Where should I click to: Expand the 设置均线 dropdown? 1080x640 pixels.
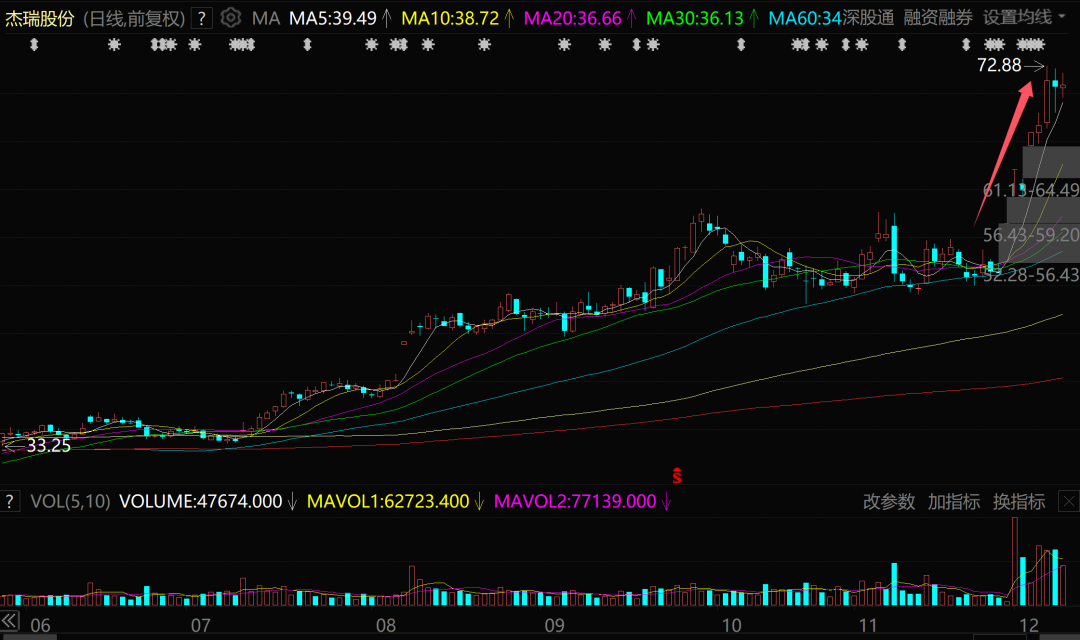click(1024, 17)
